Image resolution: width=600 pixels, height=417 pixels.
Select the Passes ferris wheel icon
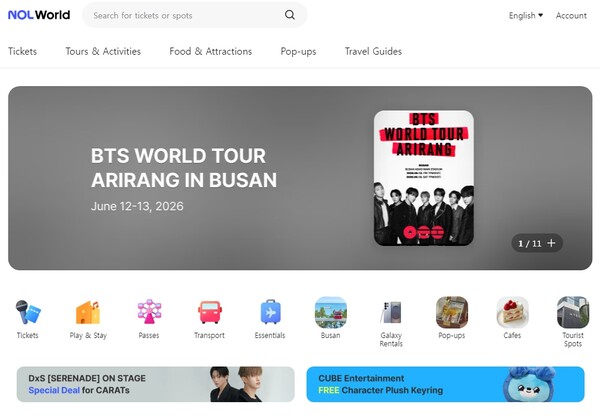point(149,312)
